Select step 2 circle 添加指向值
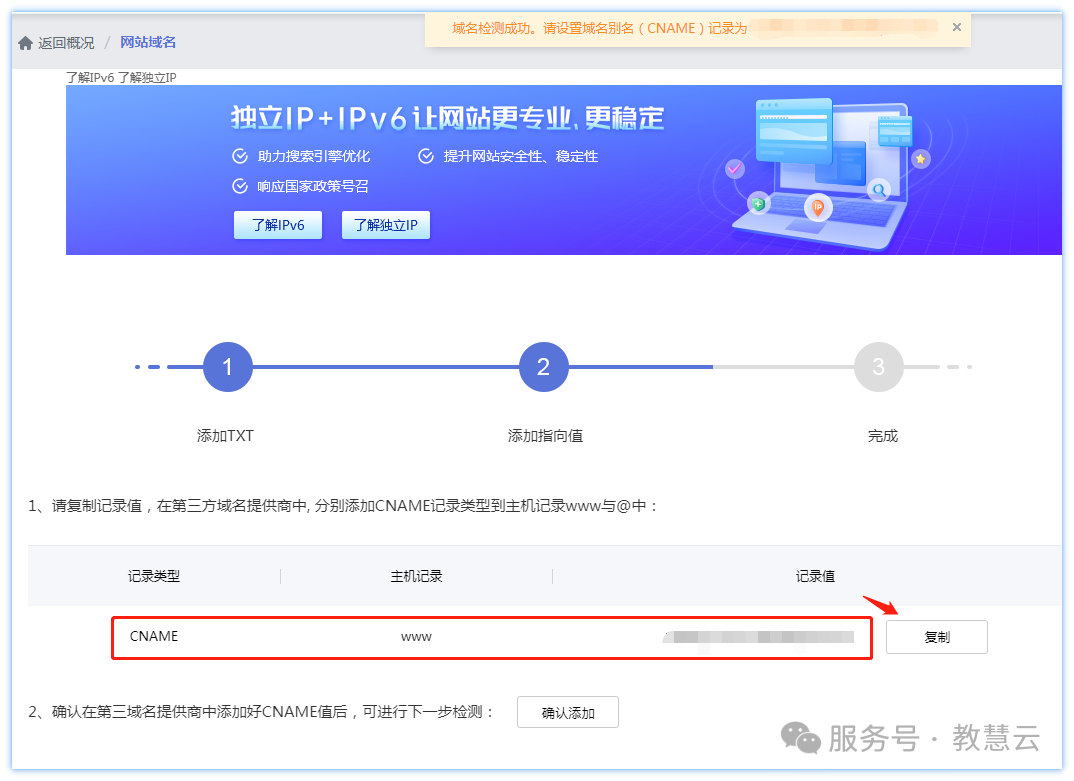The image size is (1074, 781). (x=543, y=367)
